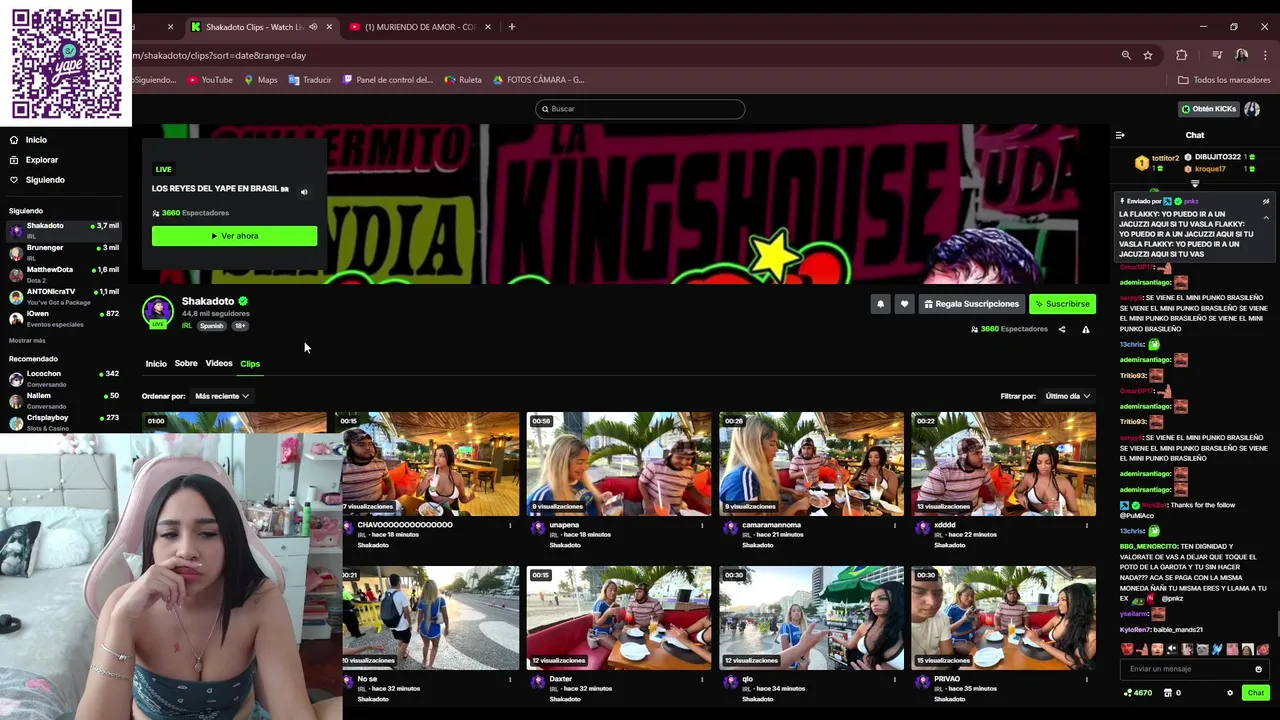This screenshot has width=1280, height=720.
Task: Expand the gift leaderboard arrow
Action: [1195, 184]
